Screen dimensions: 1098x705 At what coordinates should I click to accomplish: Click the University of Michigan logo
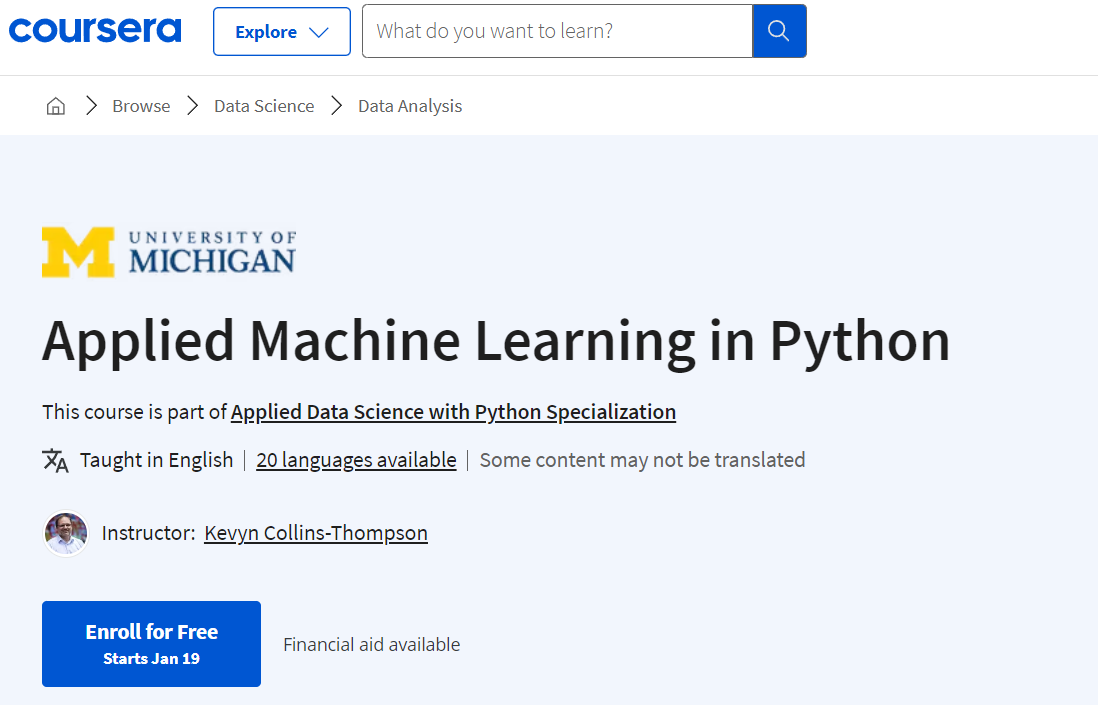point(168,251)
